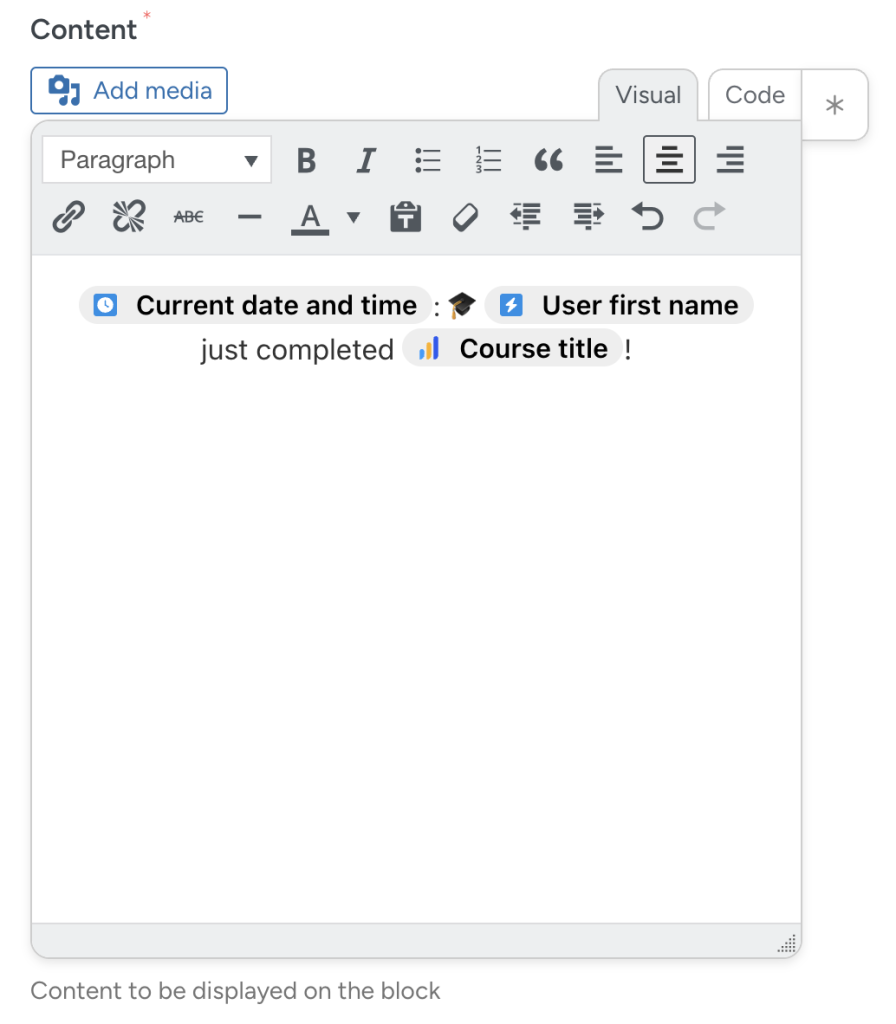The width and height of the screenshot is (896, 1024).
Task: Click the Redo icon
Action: pyautogui.click(x=708, y=216)
